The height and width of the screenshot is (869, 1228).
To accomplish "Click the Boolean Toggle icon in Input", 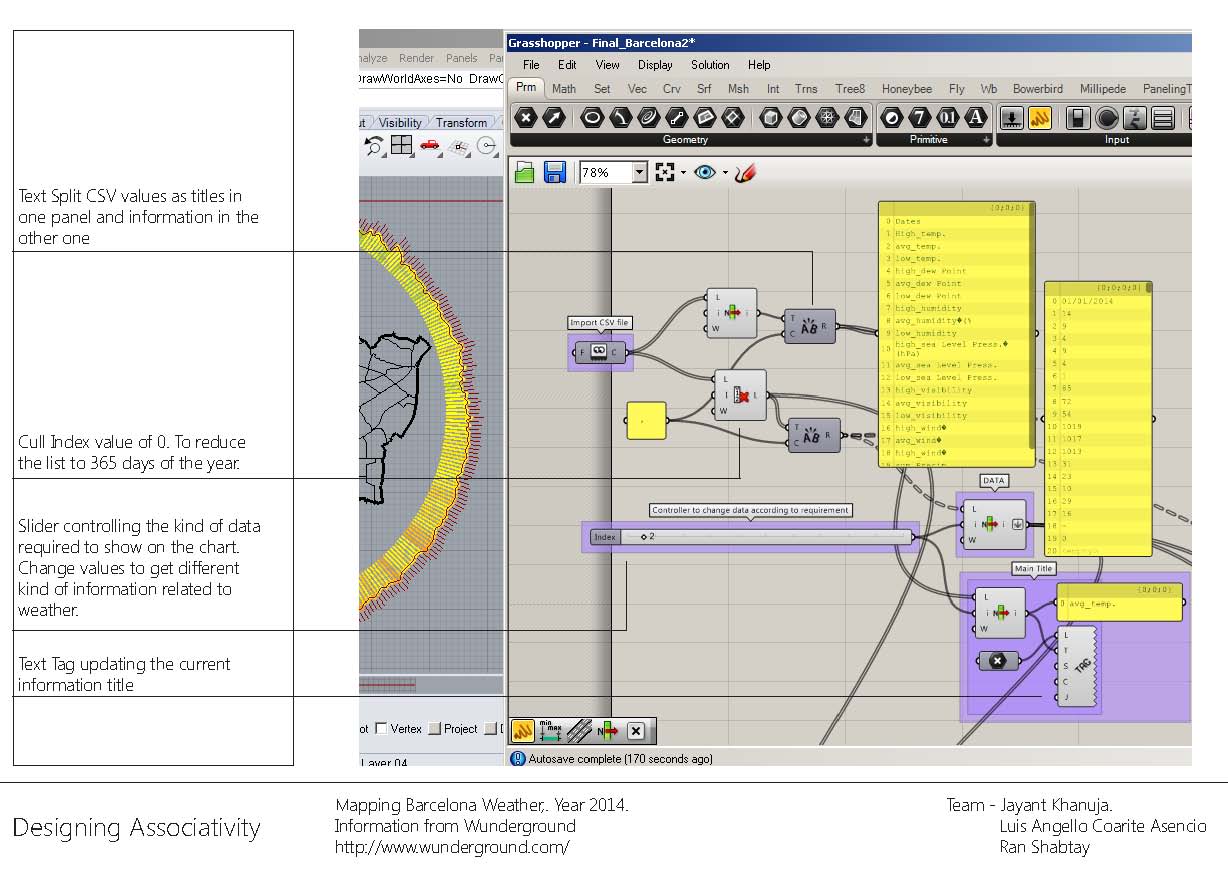I will 1078,118.
